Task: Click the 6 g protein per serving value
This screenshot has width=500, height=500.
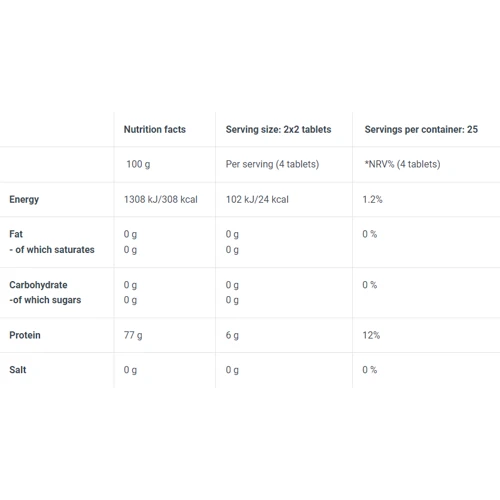Action: pyautogui.click(x=232, y=335)
